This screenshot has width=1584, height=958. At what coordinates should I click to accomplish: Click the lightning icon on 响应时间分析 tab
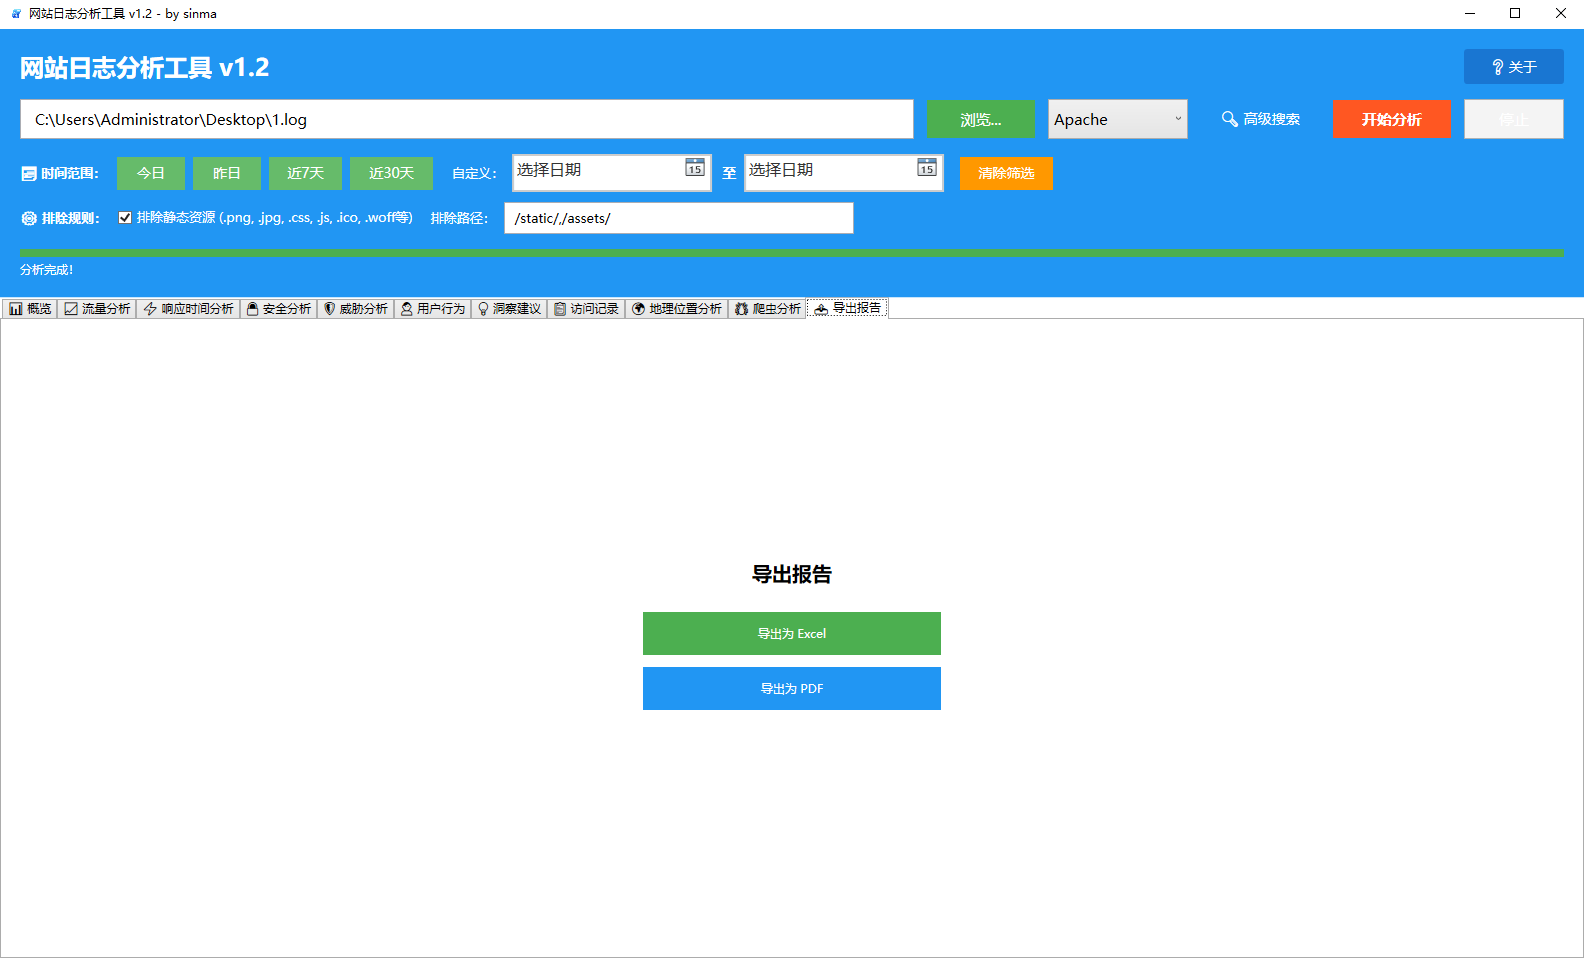click(150, 309)
